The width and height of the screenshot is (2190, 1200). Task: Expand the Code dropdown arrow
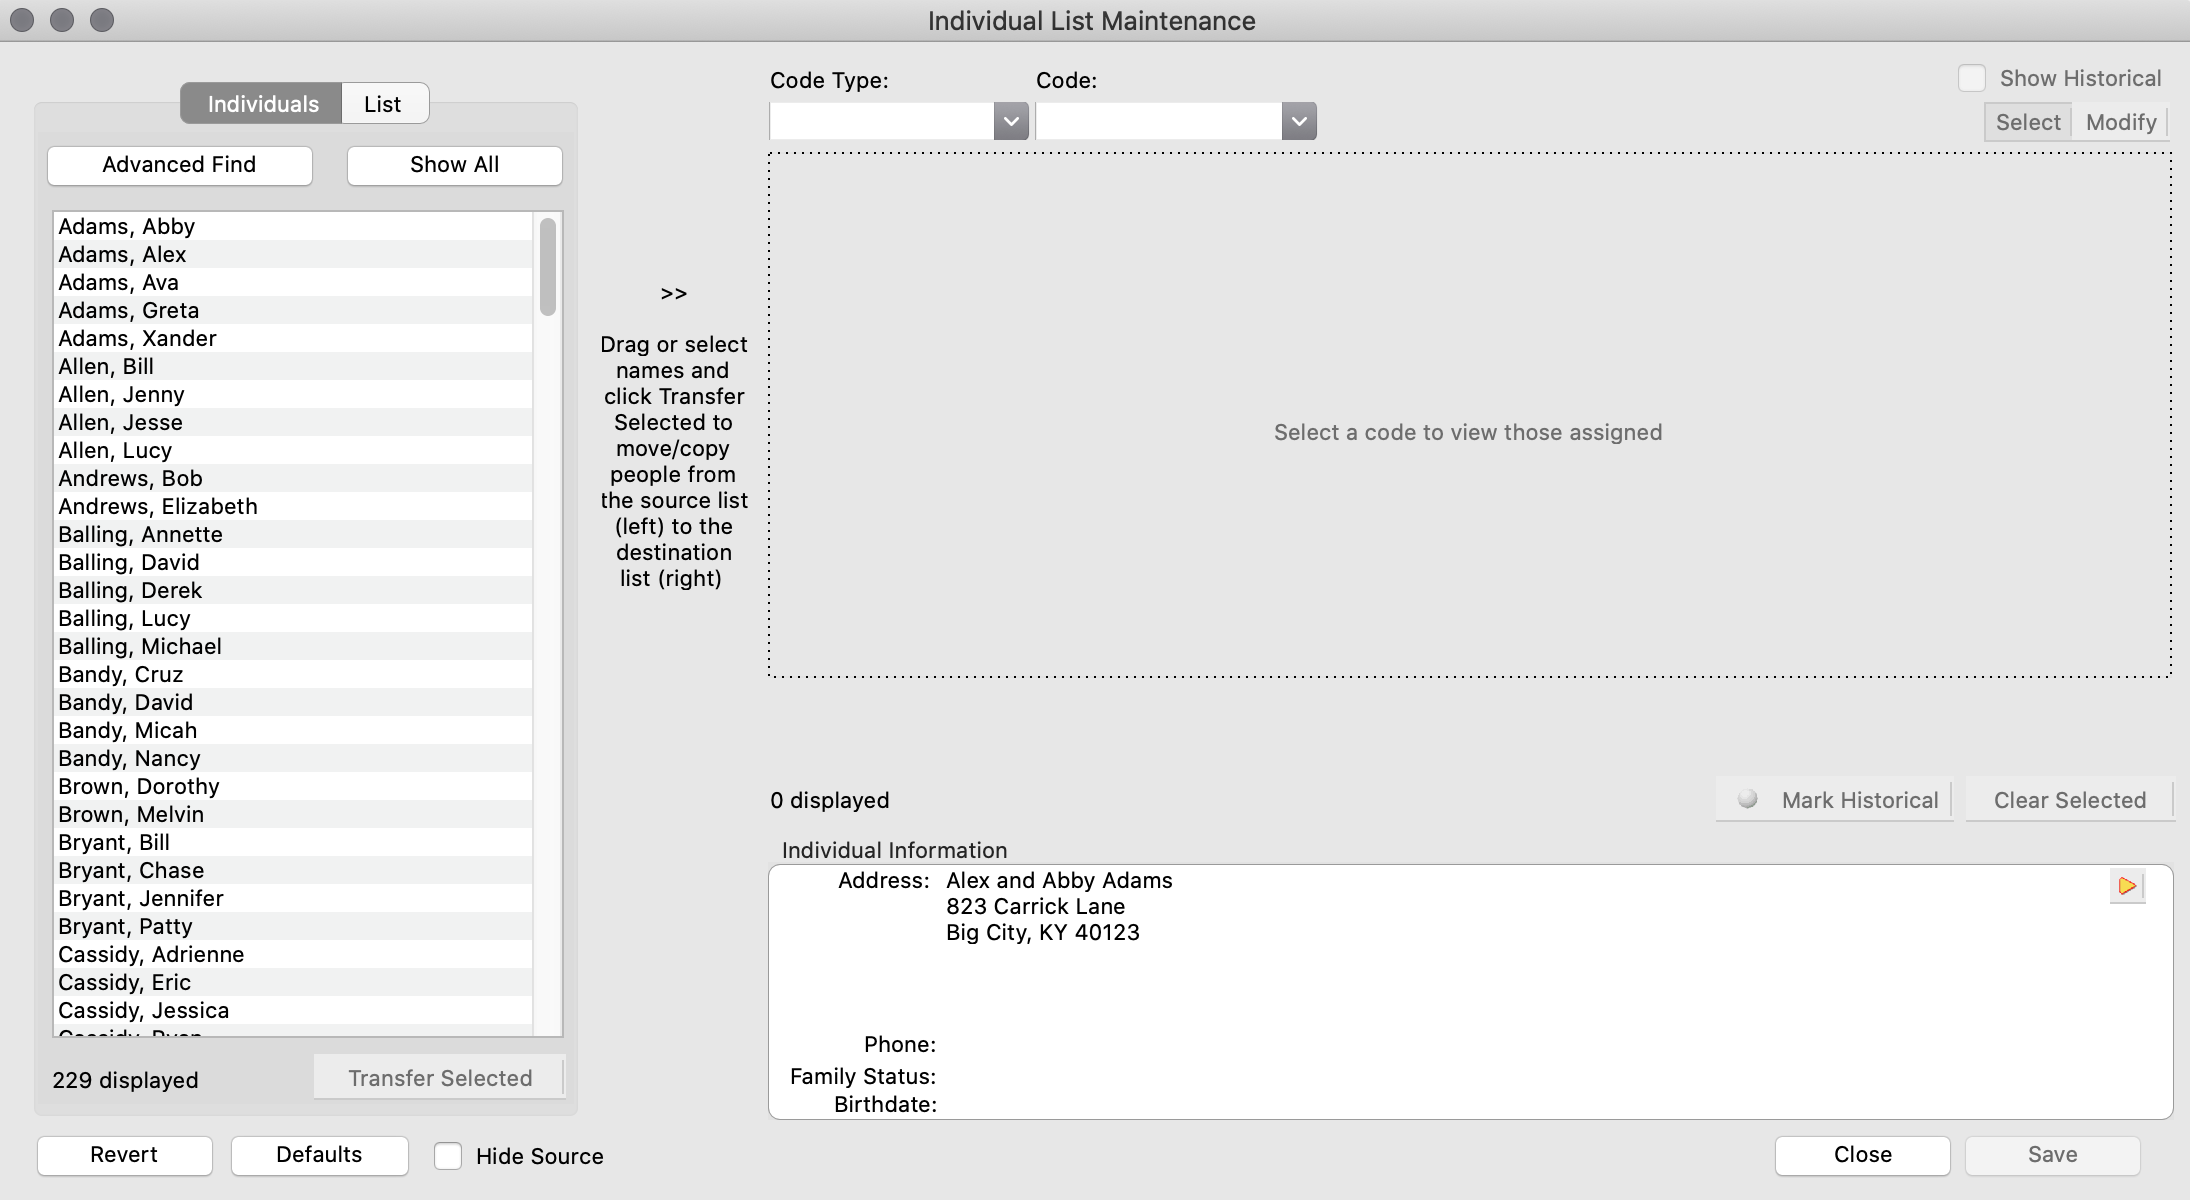(x=1298, y=122)
